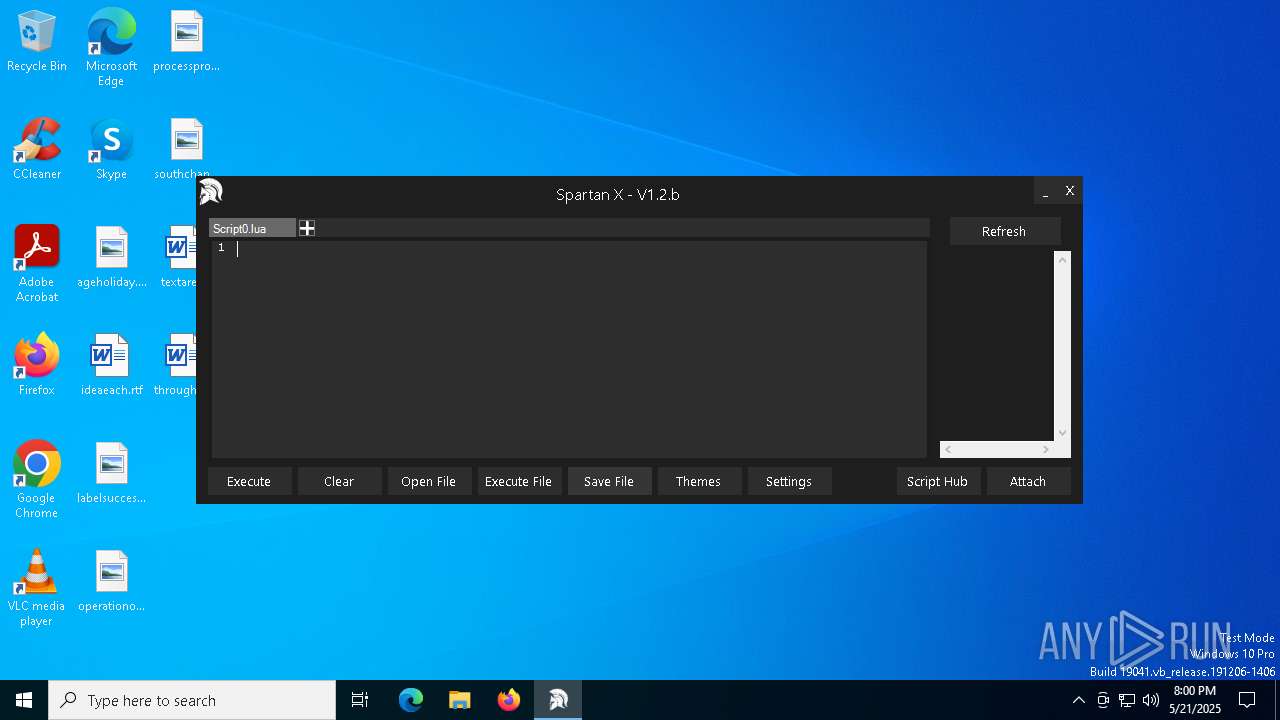Select VLC media player shortcut
The image size is (1280, 720).
point(37,588)
